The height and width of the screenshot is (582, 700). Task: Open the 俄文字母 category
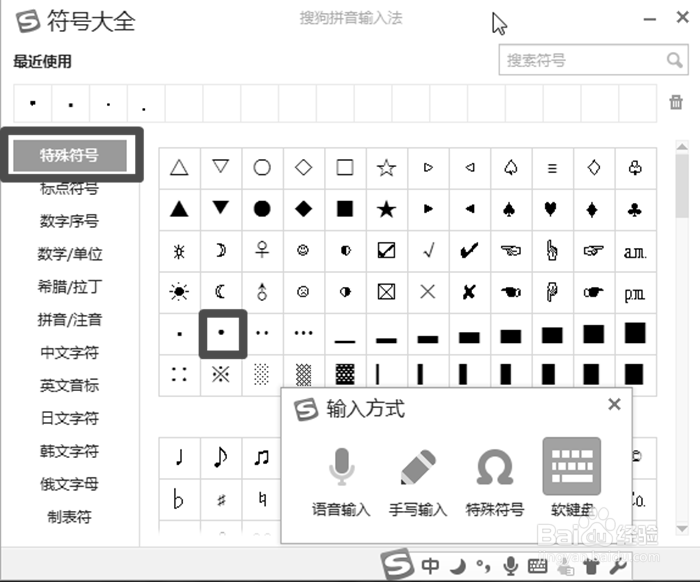tap(70, 484)
